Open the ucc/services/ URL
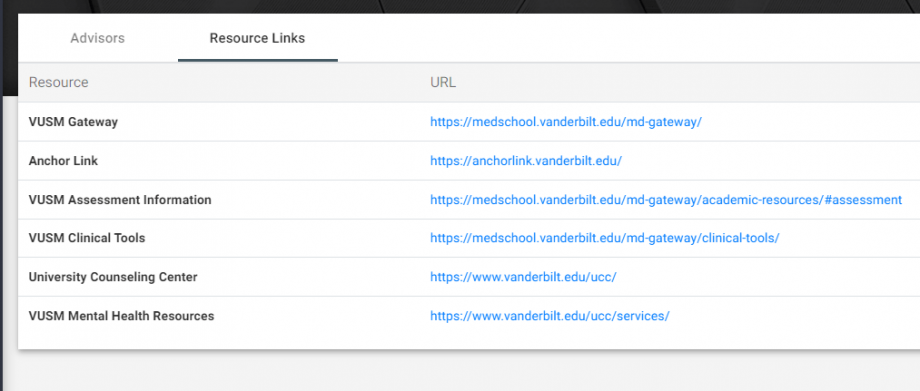Image resolution: width=920 pixels, height=391 pixels. pyautogui.click(x=550, y=316)
